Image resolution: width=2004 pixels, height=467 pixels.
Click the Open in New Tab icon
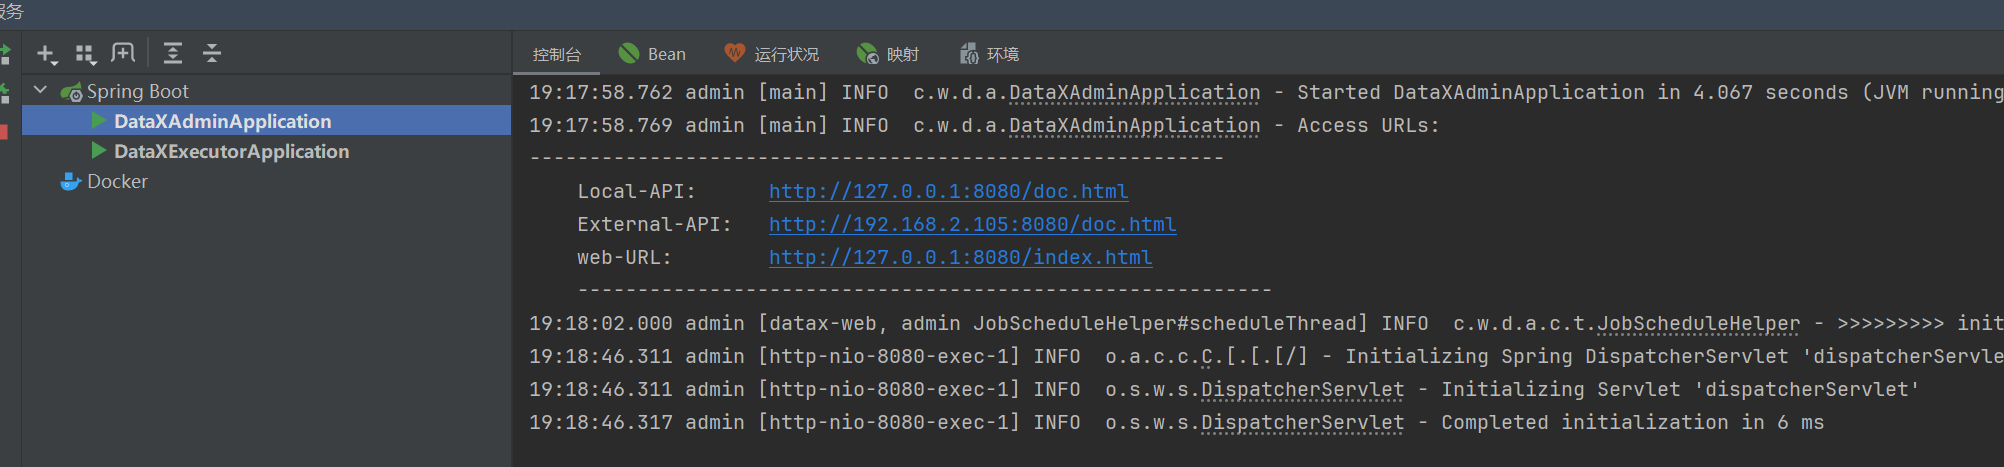(x=123, y=53)
